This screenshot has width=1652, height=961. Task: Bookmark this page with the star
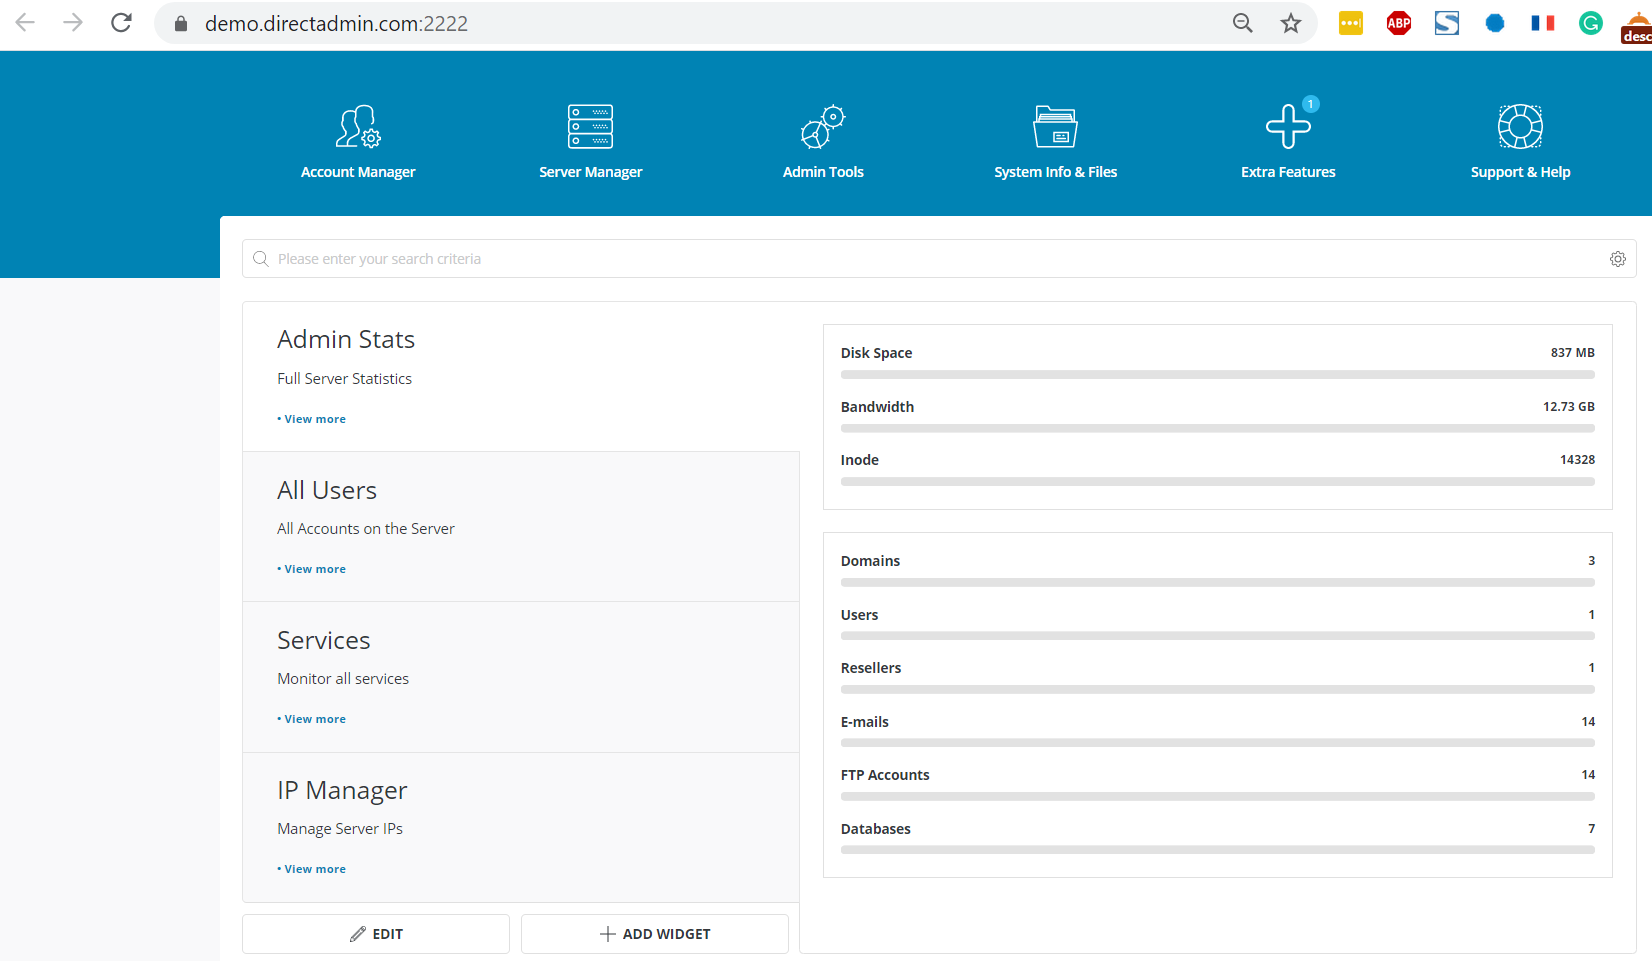click(x=1291, y=23)
